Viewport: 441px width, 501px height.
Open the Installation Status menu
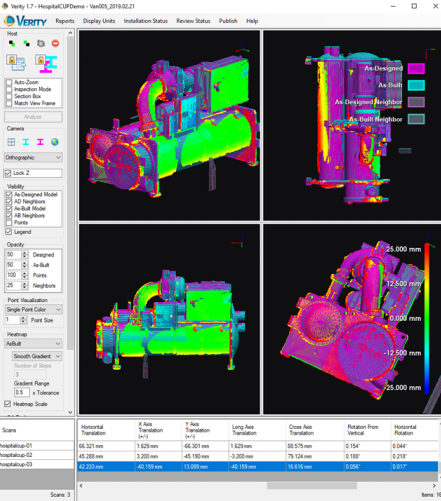pos(146,21)
